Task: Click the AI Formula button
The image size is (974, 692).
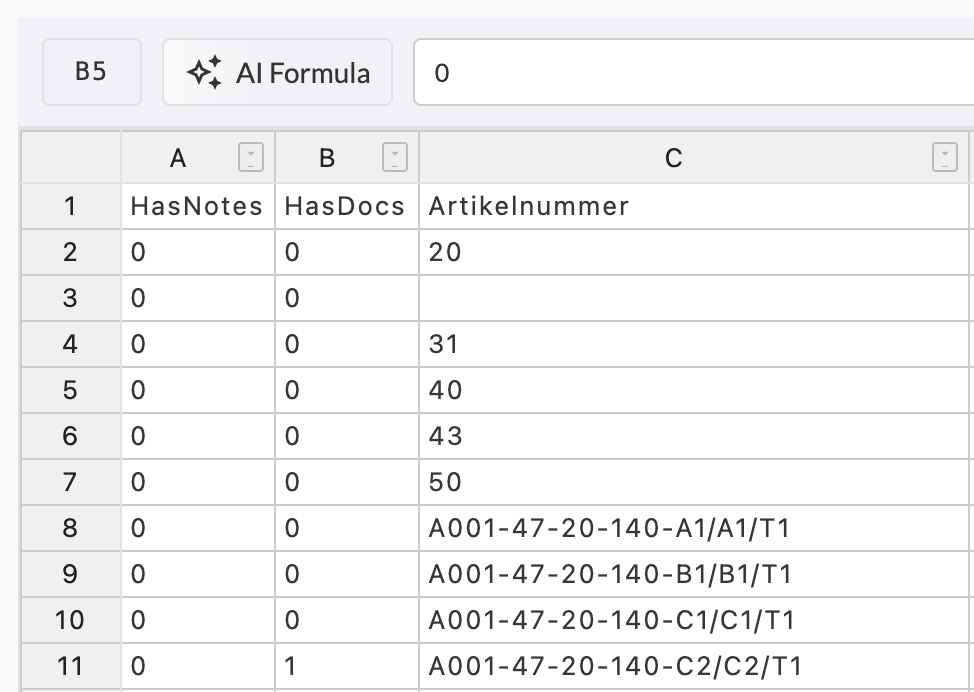Action: tap(278, 72)
